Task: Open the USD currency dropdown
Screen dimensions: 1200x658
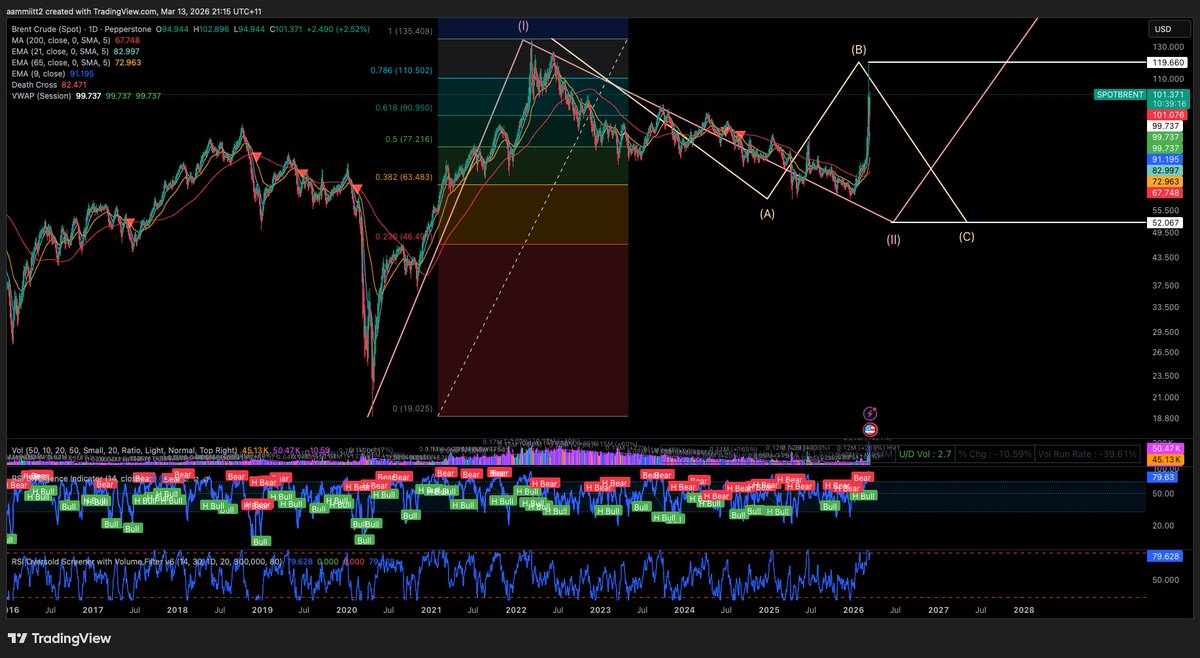Action: coord(1168,30)
